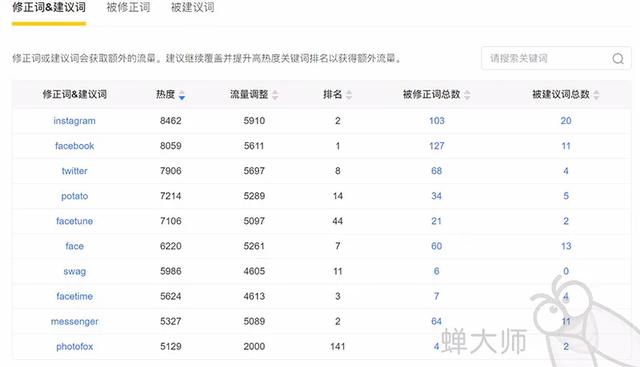
Task: Open the potato keyword link
Action: pyautogui.click(x=74, y=196)
